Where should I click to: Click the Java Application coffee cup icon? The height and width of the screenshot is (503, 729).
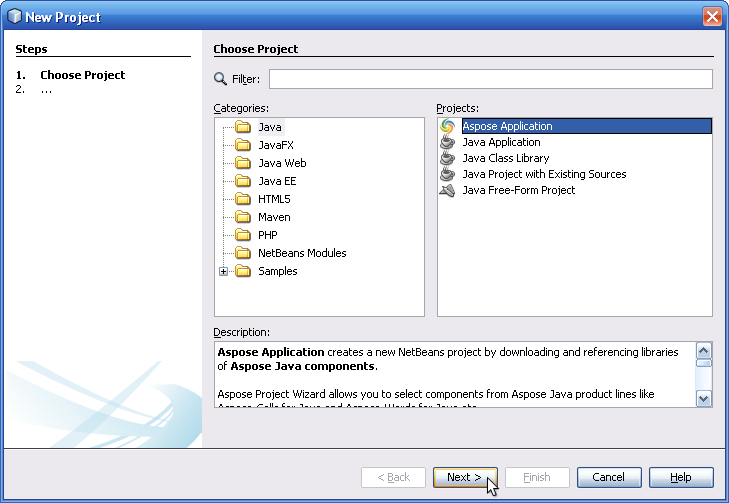[447, 142]
